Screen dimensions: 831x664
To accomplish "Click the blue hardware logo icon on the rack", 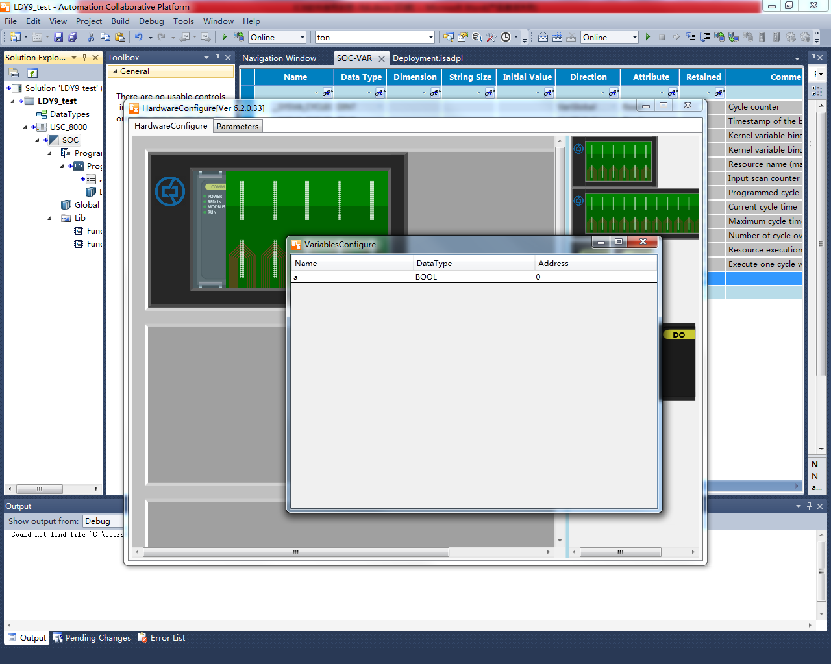I will click(169, 190).
